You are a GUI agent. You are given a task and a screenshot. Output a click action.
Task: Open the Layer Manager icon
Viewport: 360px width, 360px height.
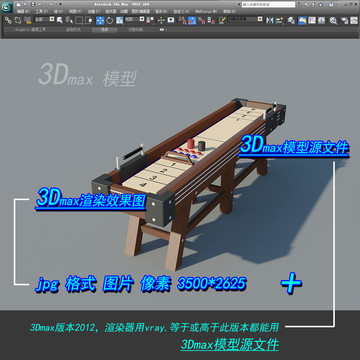[291, 20]
